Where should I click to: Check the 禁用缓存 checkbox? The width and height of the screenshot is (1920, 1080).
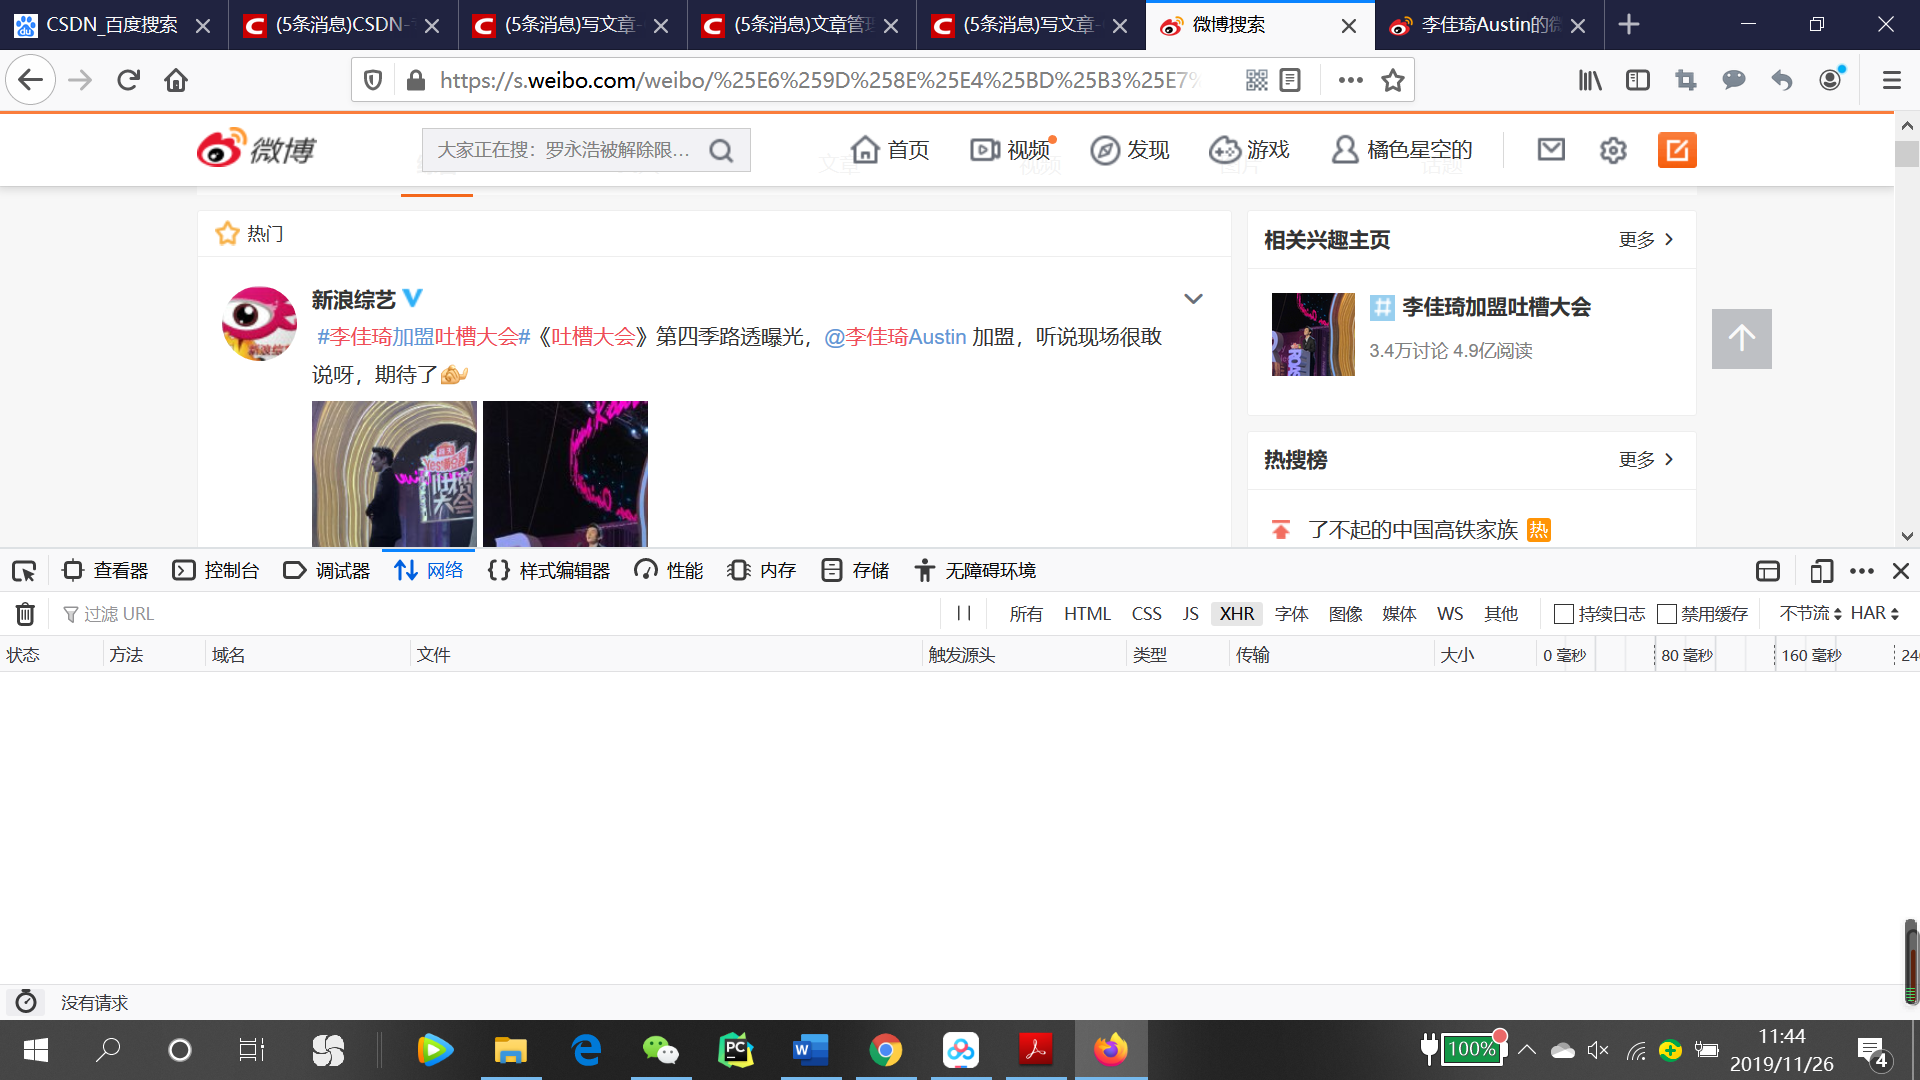[1667, 614]
